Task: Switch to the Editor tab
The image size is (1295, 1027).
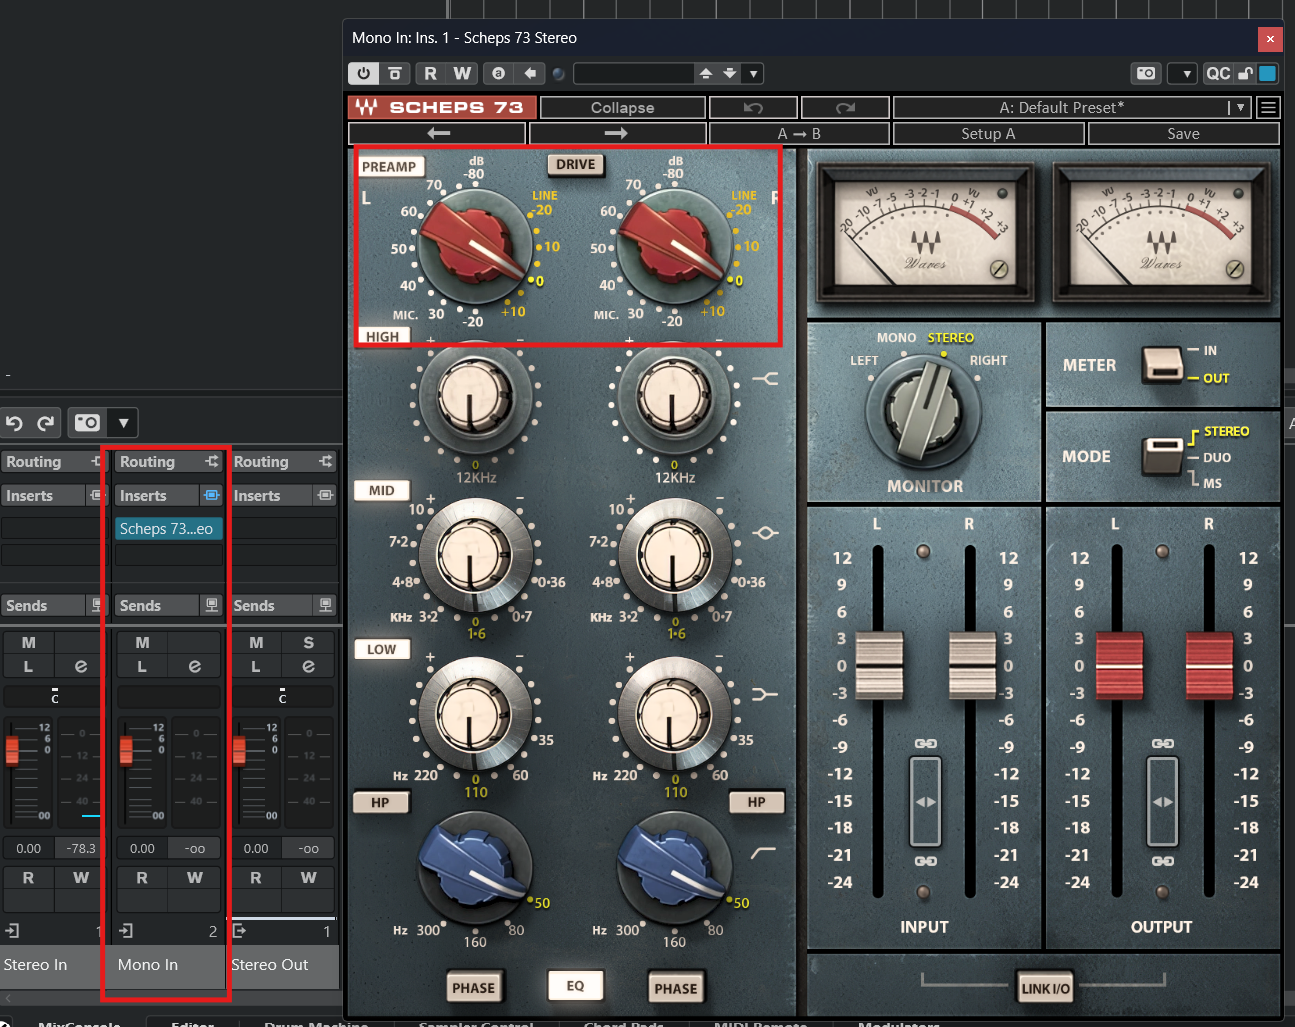Action: 193,1023
